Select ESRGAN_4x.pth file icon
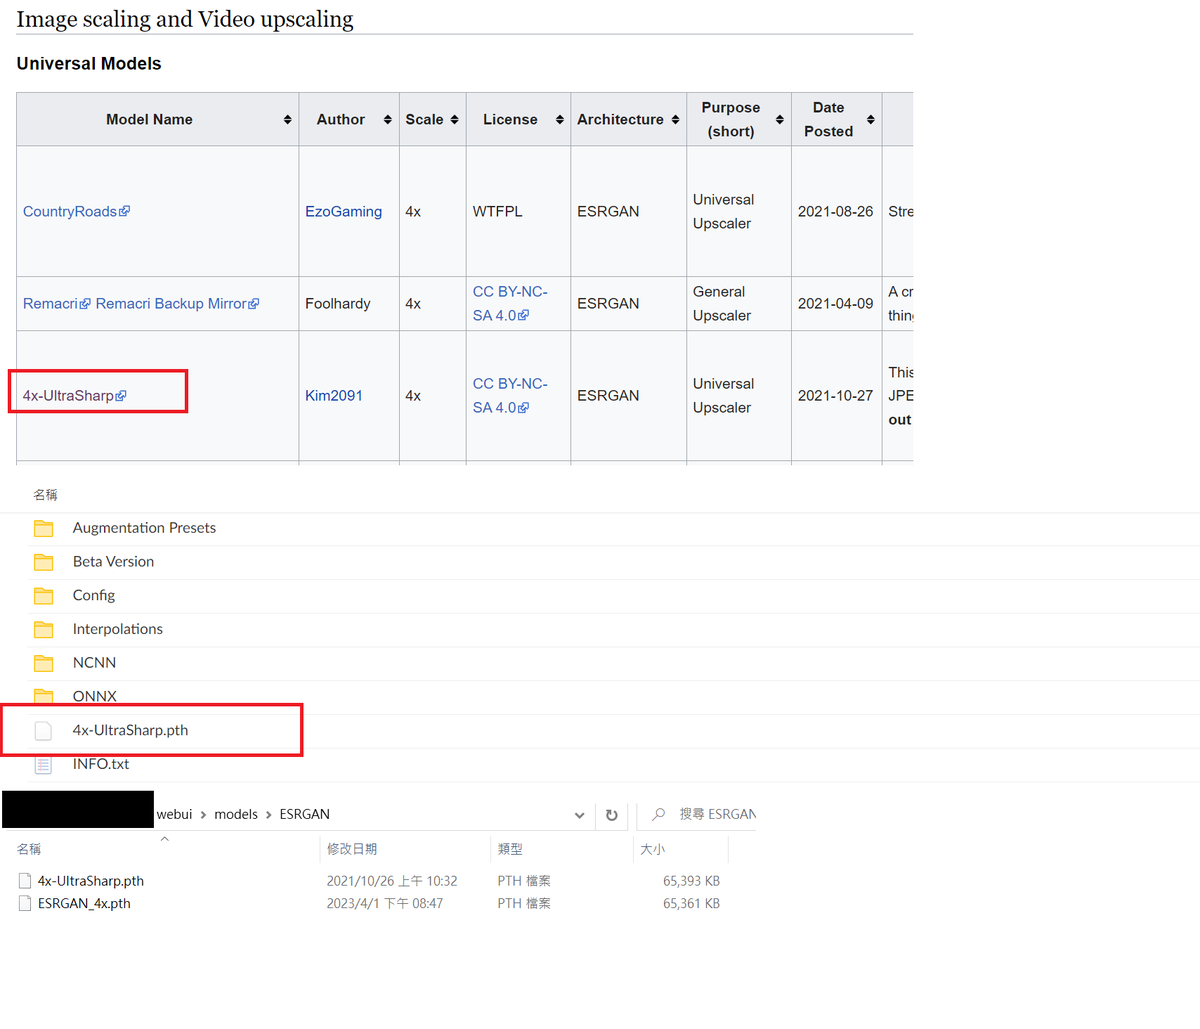Image resolution: width=1200 pixels, height=1029 pixels. (x=25, y=903)
